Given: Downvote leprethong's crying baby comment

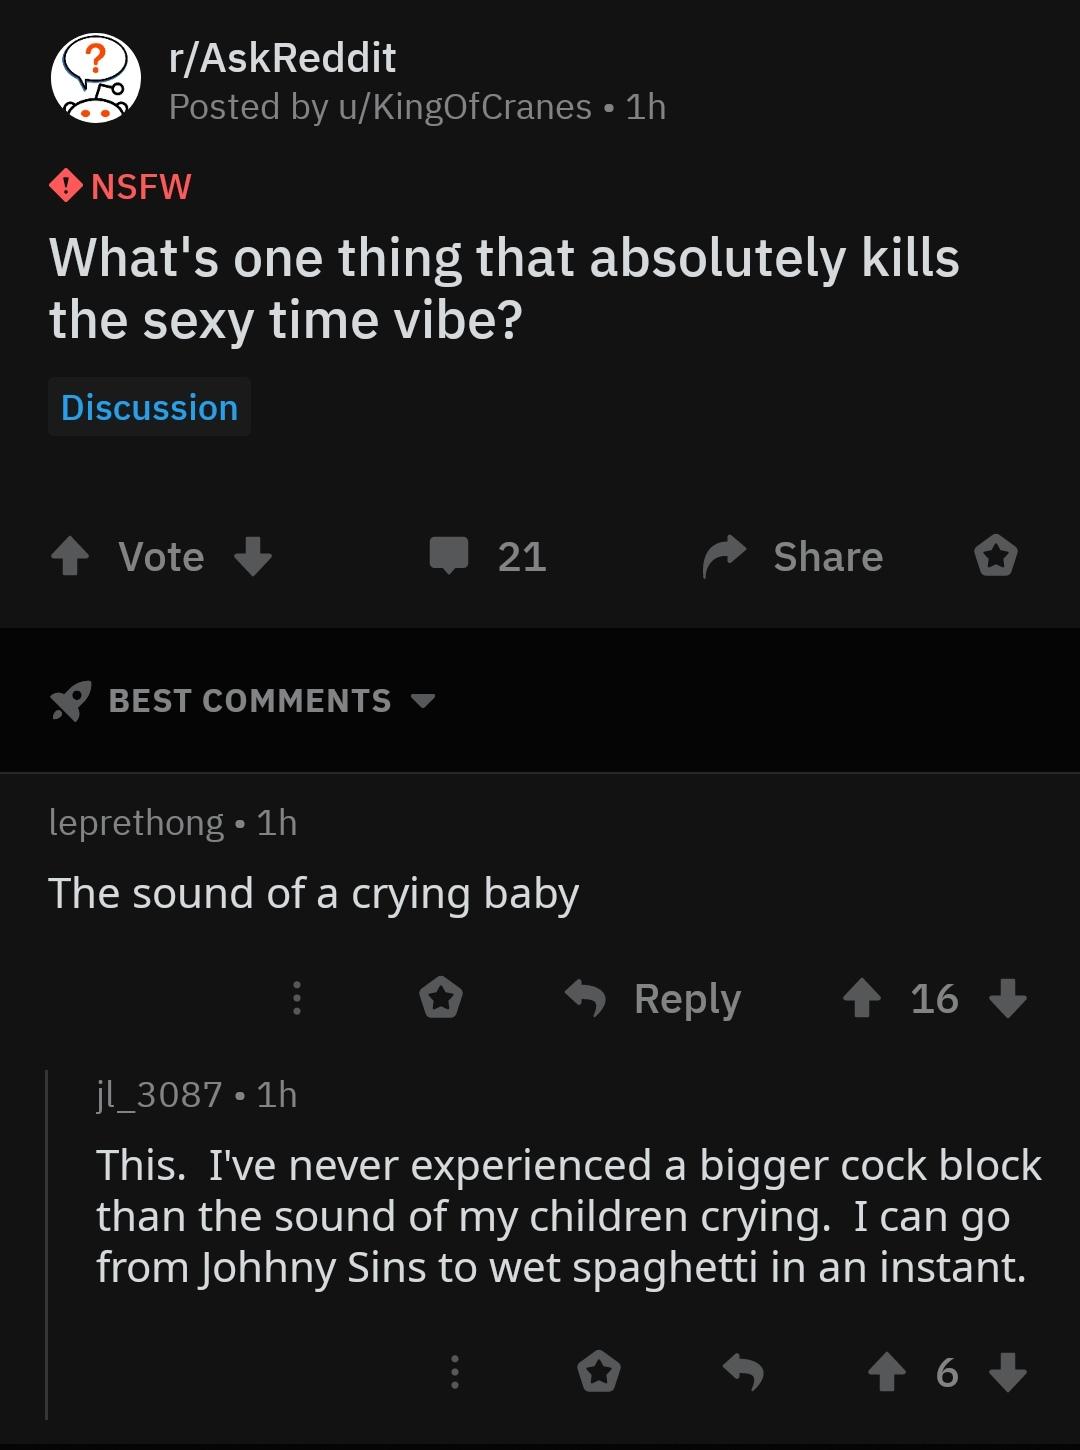Looking at the screenshot, I should click(x=1007, y=998).
